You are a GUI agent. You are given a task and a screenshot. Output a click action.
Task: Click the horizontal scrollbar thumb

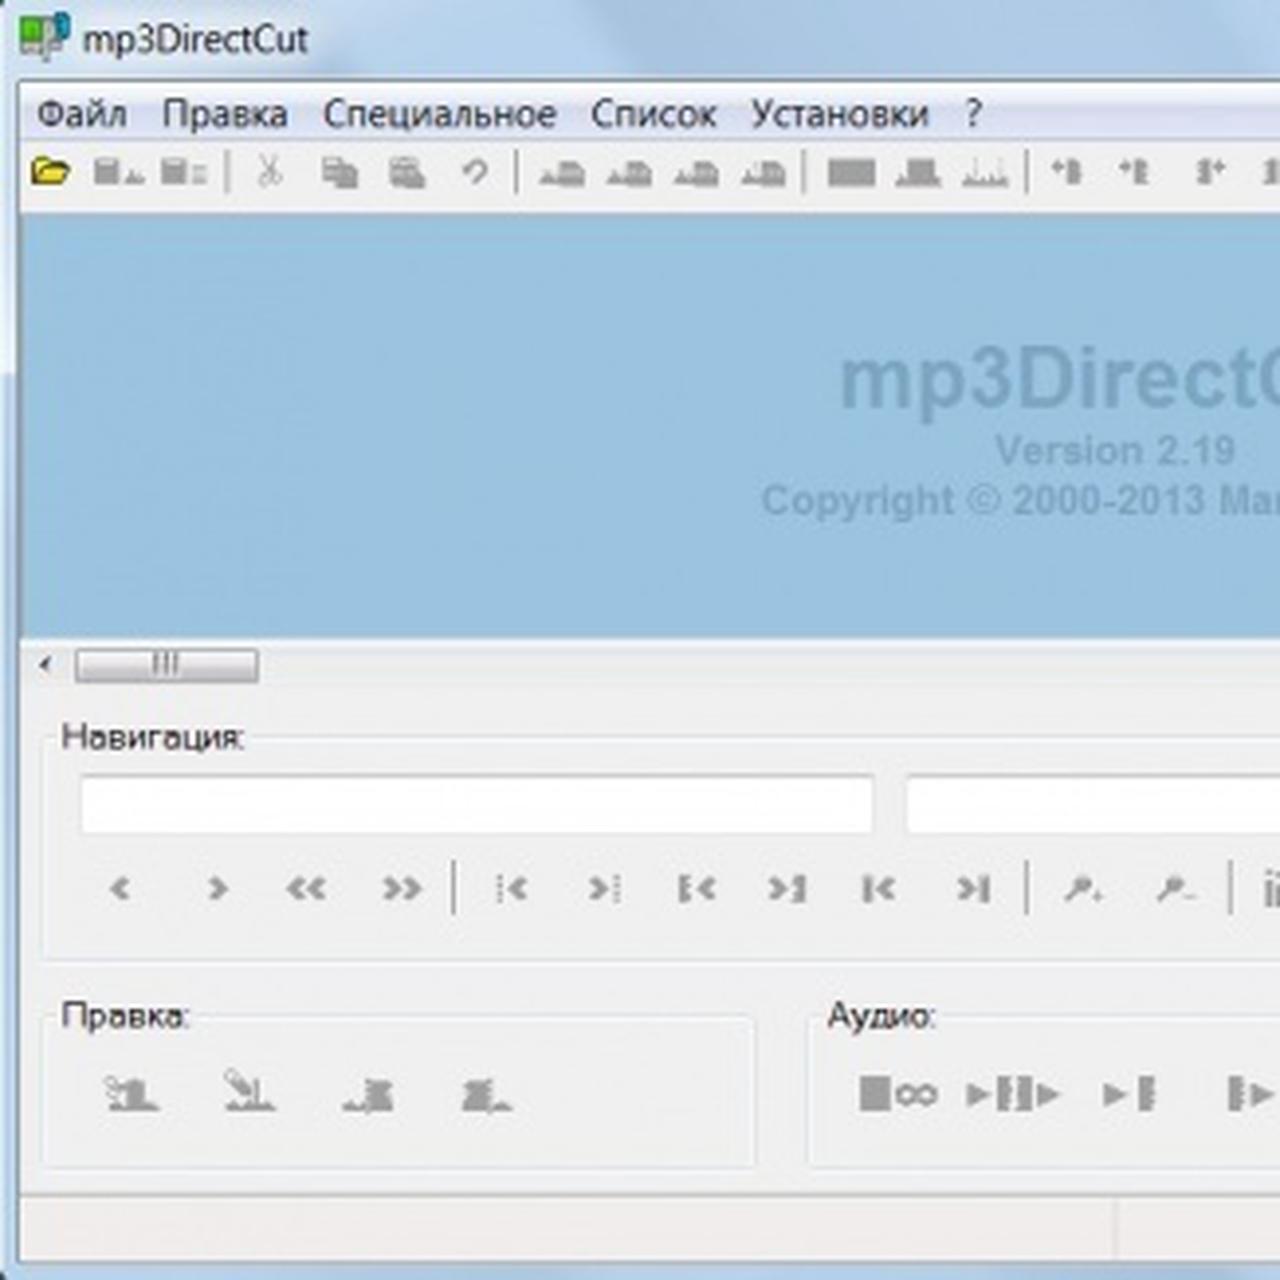pos(166,665)
